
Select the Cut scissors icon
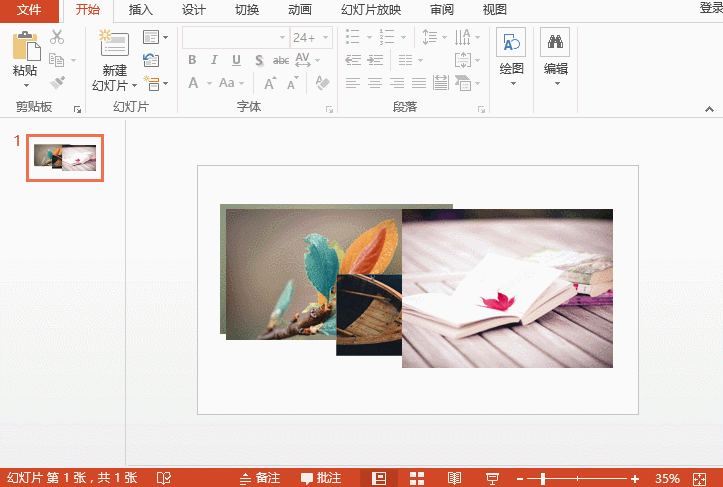pos(57,38)
